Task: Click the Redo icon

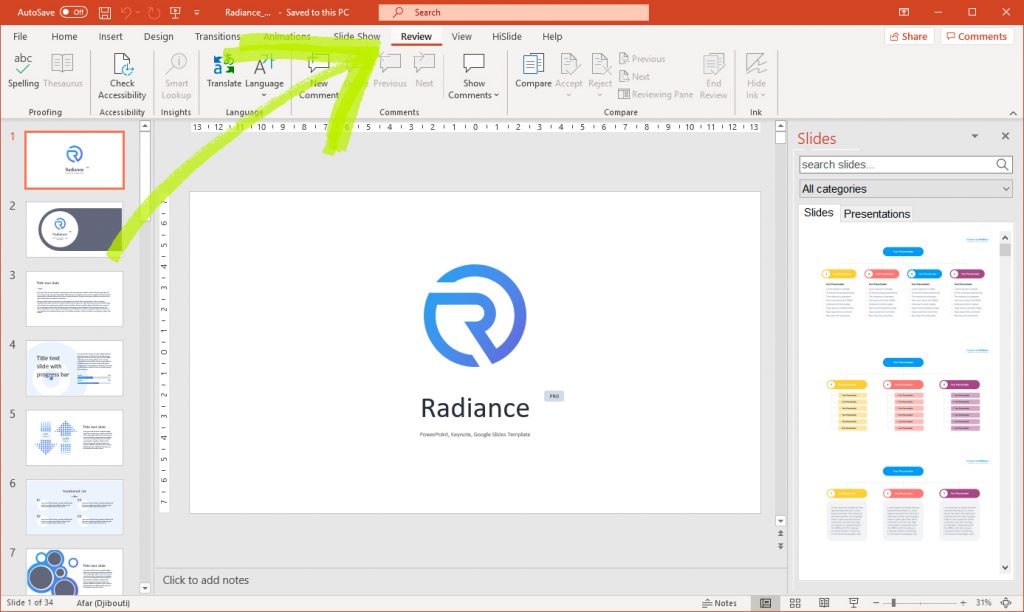Action: [153, 12]
